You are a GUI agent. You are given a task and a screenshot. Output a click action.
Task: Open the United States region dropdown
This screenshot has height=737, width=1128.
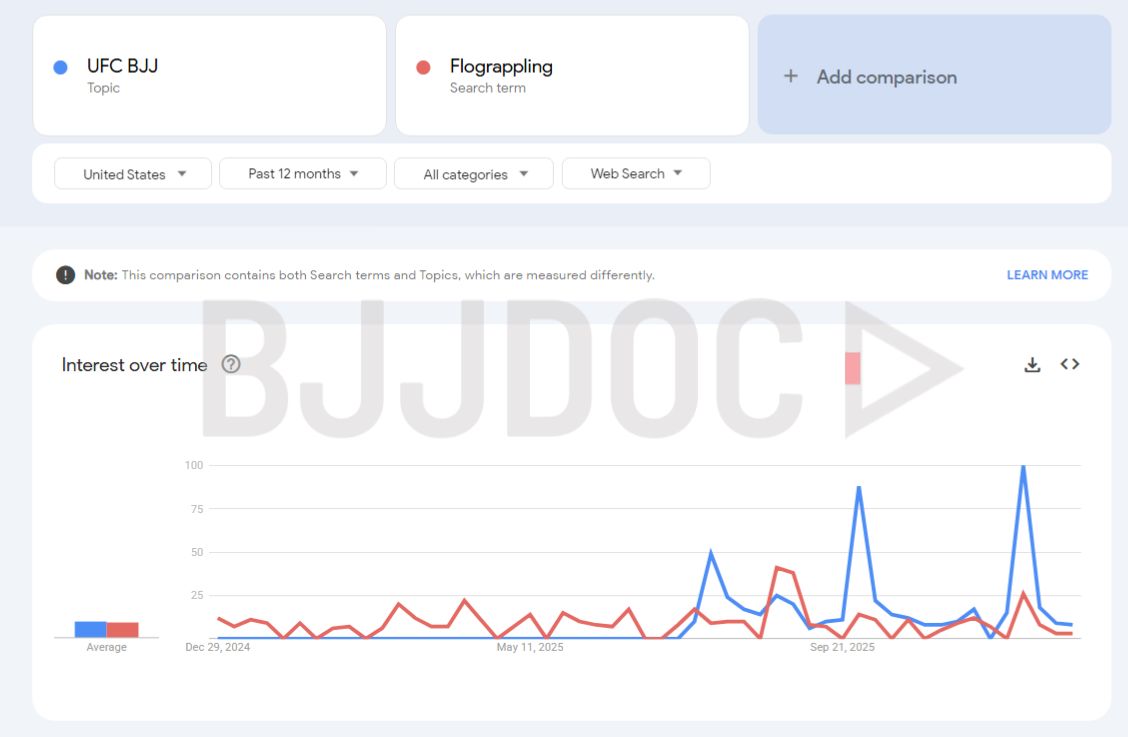pyautogui.click(x=133, y=174)
